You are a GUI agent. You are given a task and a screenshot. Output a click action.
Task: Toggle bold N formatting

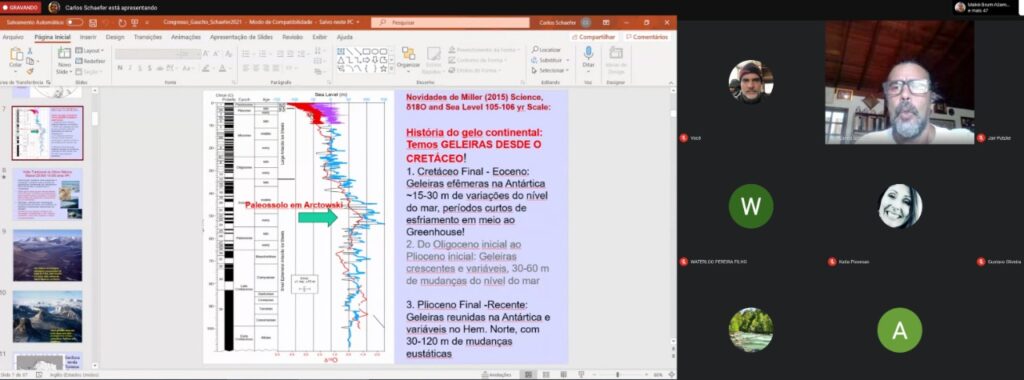pyautogui.click(x=120, y=68)
